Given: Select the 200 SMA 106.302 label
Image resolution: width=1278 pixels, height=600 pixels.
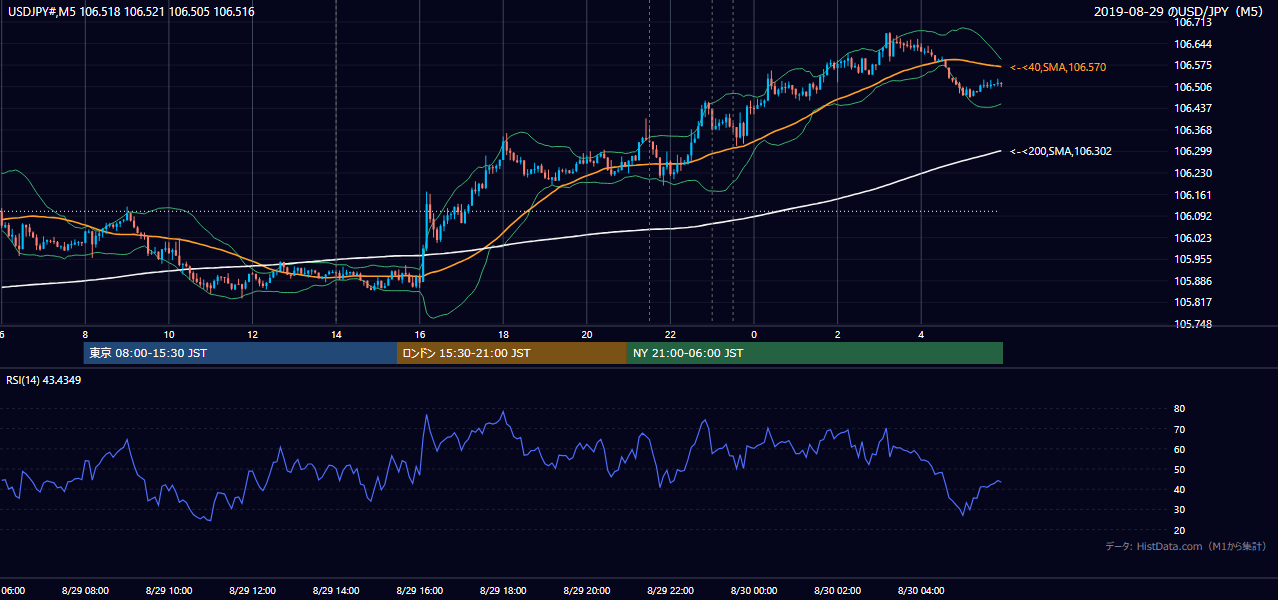Looking at the screenshot, I should coord(1060,151).
